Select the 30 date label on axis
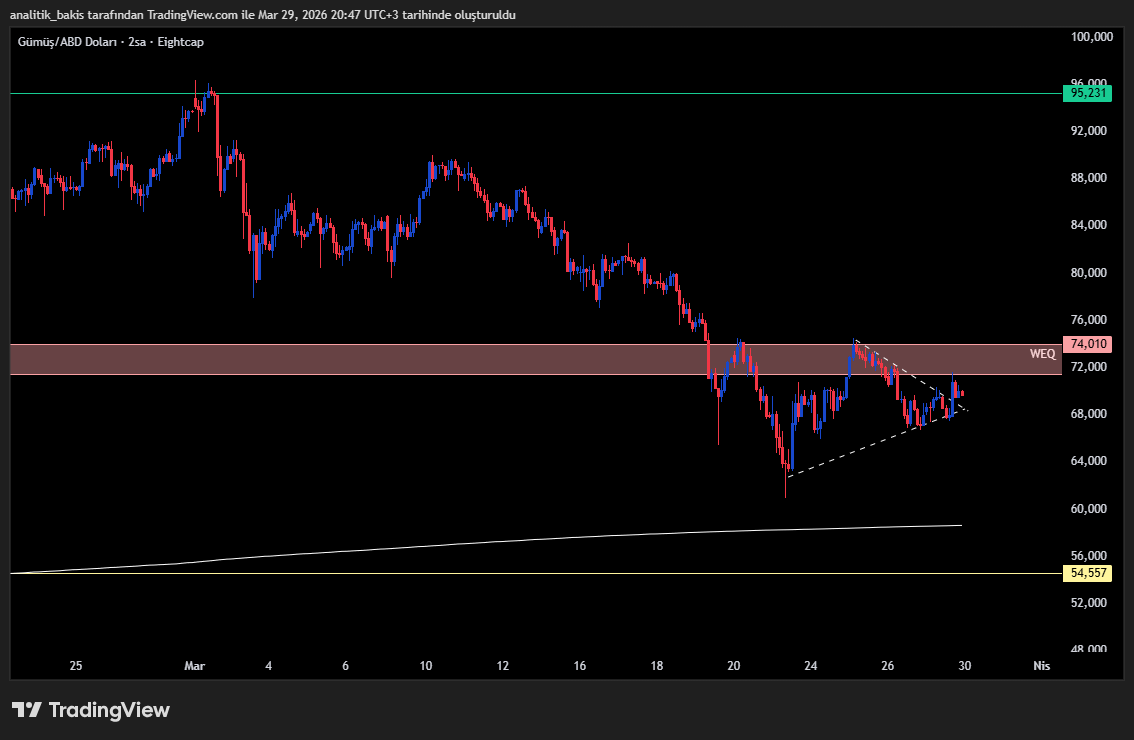 pos(964,665)
